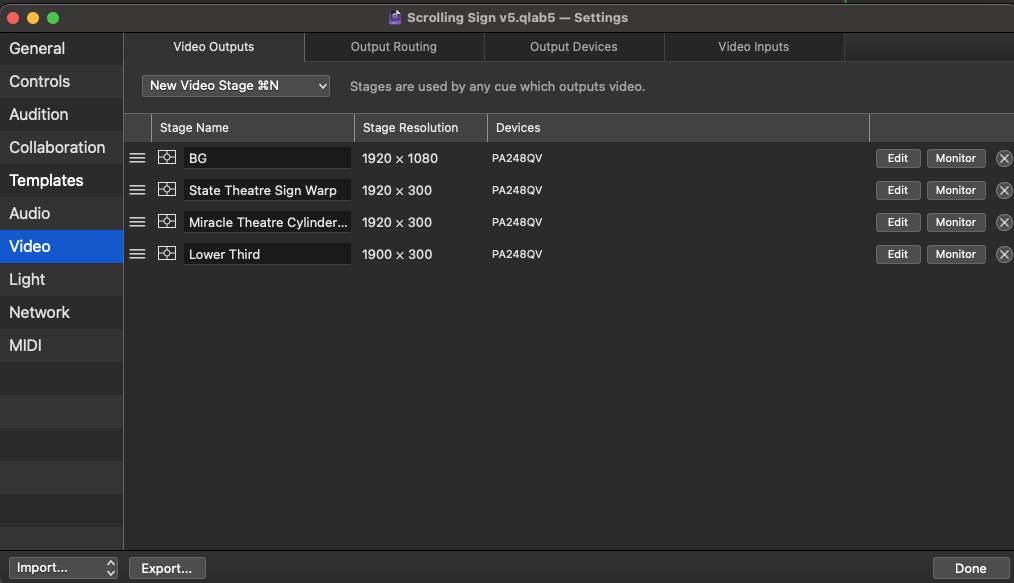
Task: Remove the Lower Third stage
Action: [x=1004, y=254]
